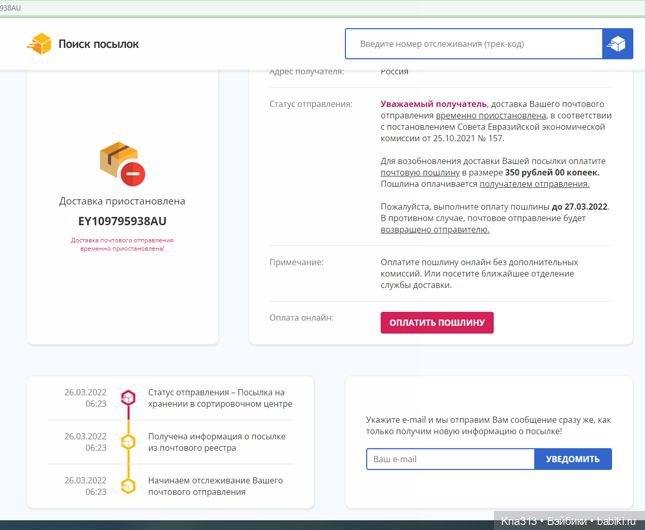645x530 pixels.
Task: Click the sorting center storage status entry
Action: click(220, 398)
